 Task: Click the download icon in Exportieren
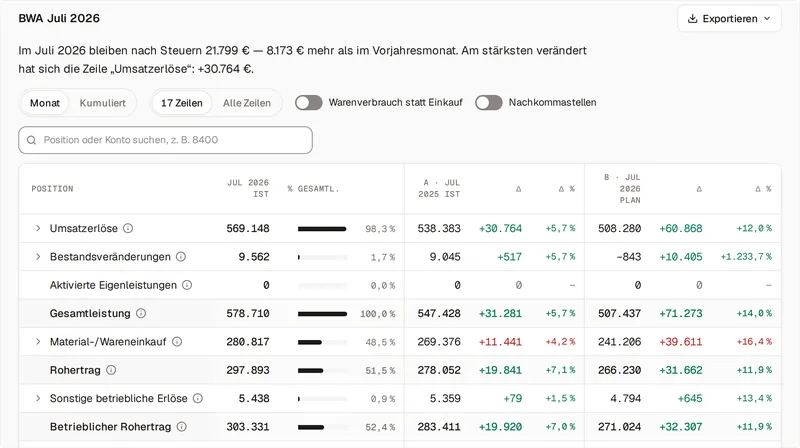point(692,19)
